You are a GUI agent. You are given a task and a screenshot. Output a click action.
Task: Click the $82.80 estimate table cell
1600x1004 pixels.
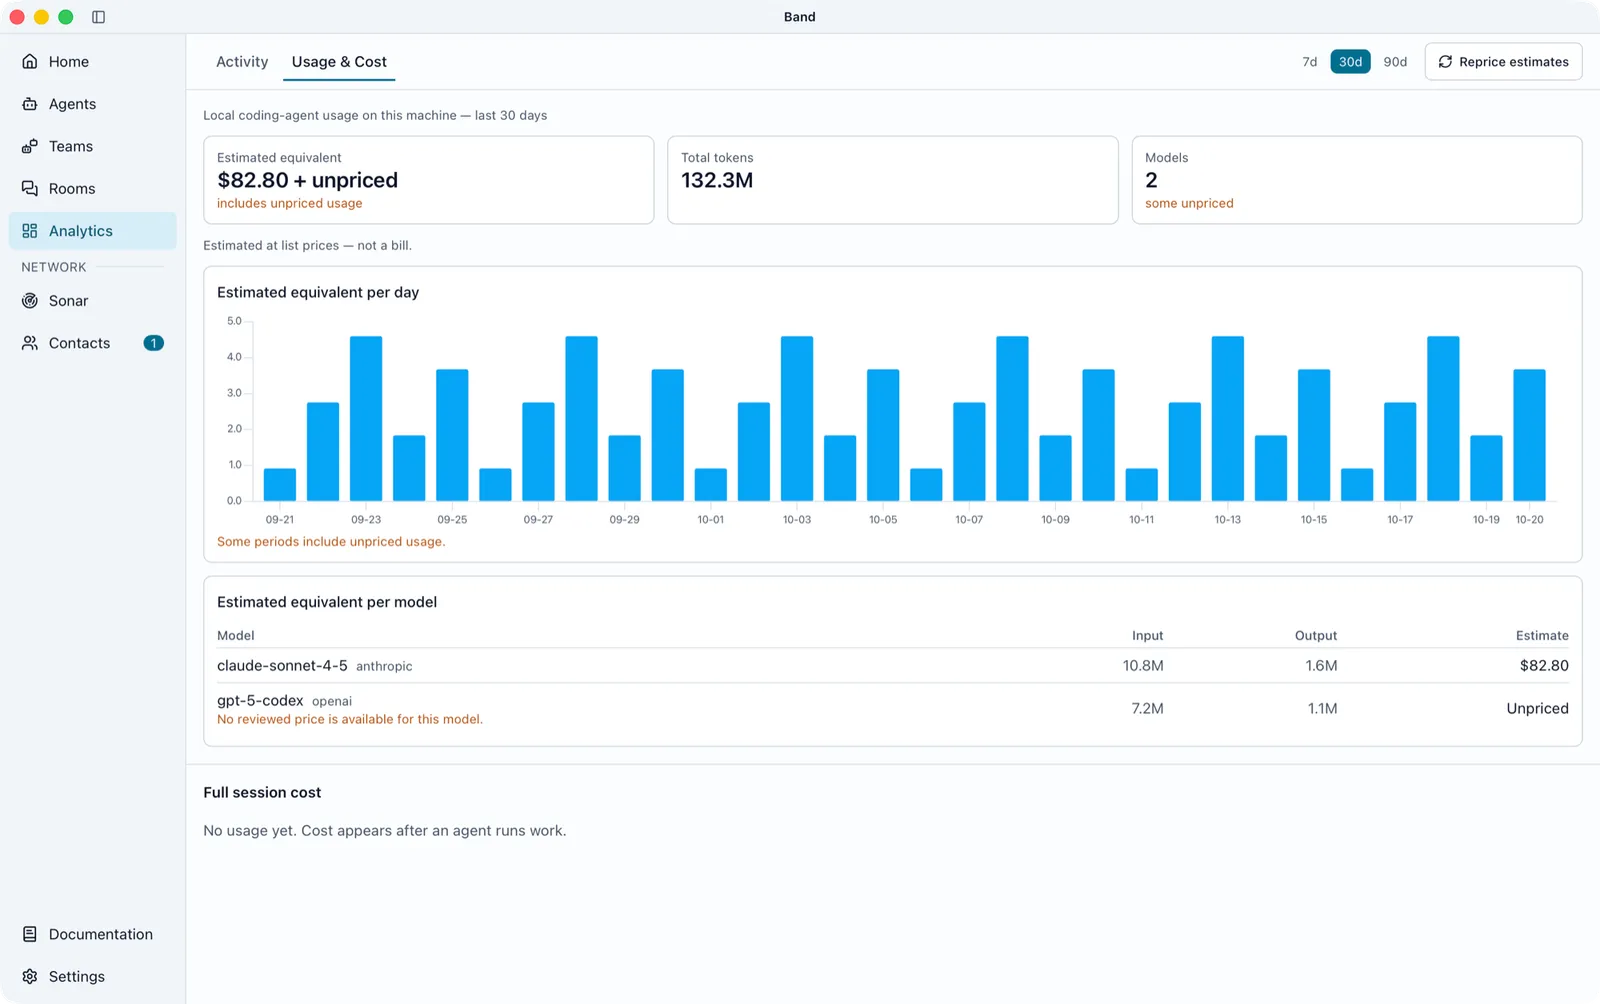click(x=1544, y=665)
